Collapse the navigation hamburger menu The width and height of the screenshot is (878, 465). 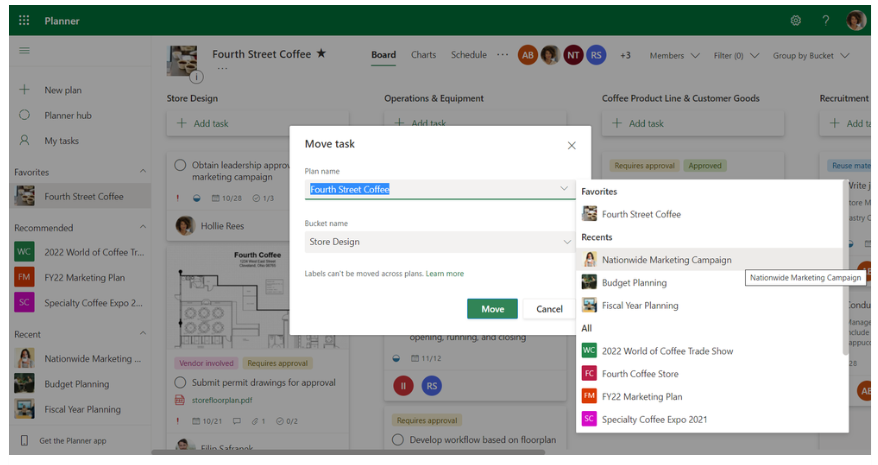click(x=24, y=50)
